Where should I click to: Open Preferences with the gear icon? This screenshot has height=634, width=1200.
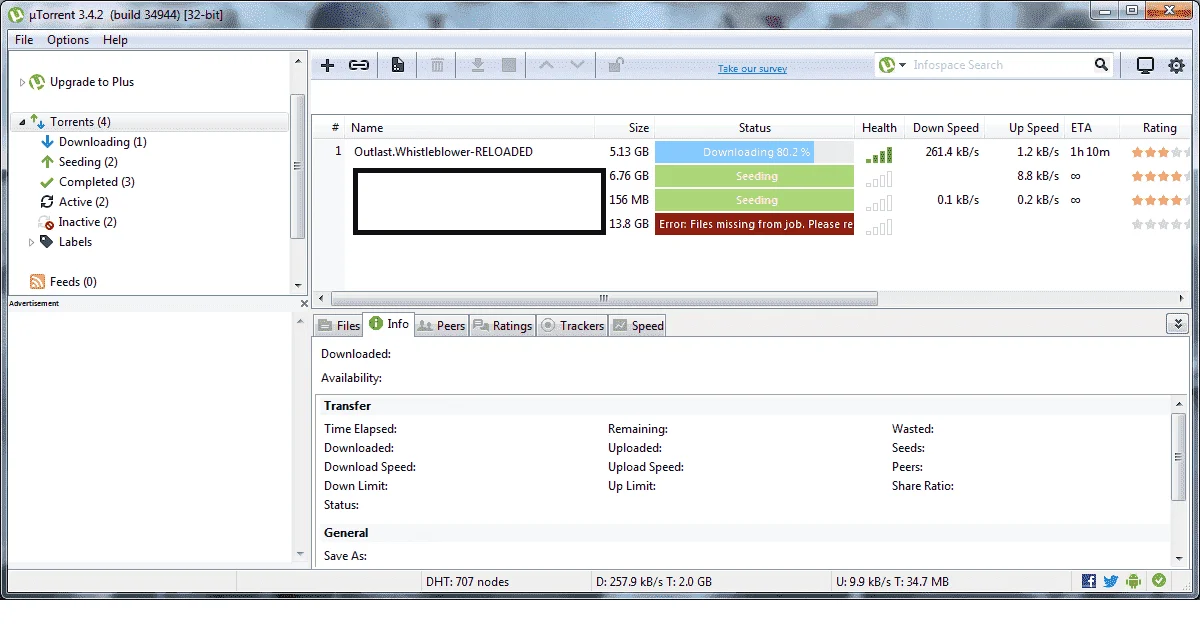tap(1176, 65)
